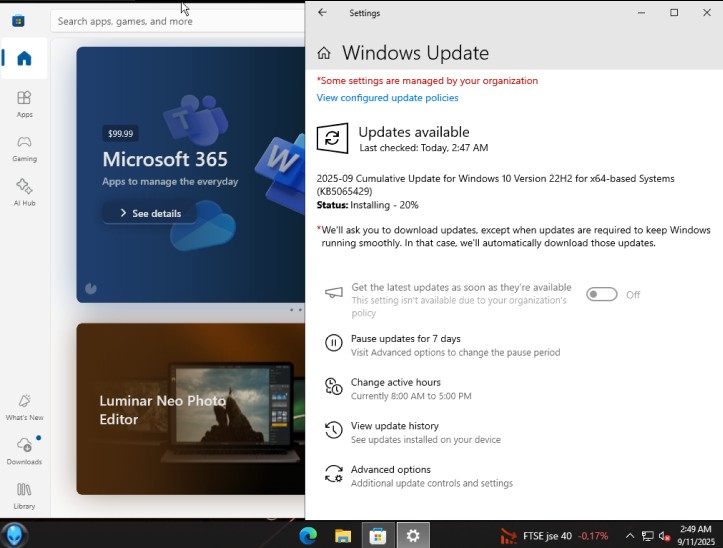This screenshot has height=548, width=723.
Task: Click the Store search box
Action: [x=178, y=21]
